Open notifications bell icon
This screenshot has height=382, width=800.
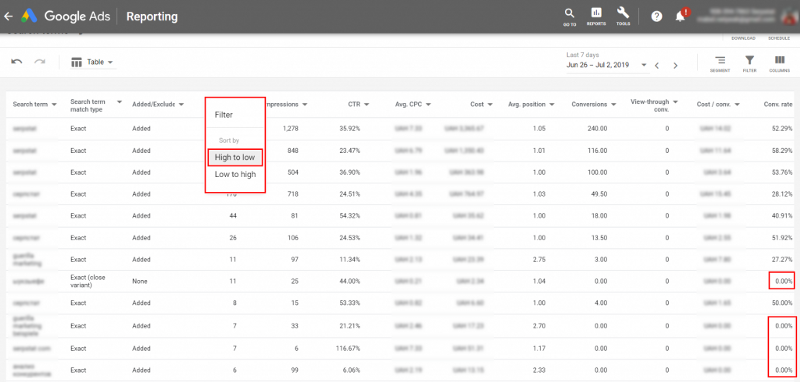click(x=681, y=16)
